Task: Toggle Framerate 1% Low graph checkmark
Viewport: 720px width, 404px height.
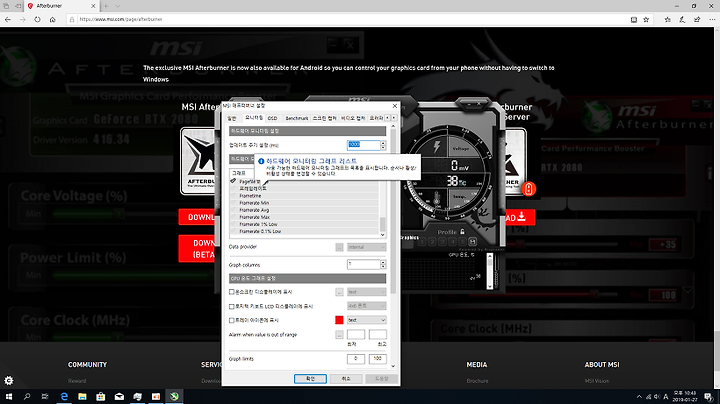Action: 233,224
